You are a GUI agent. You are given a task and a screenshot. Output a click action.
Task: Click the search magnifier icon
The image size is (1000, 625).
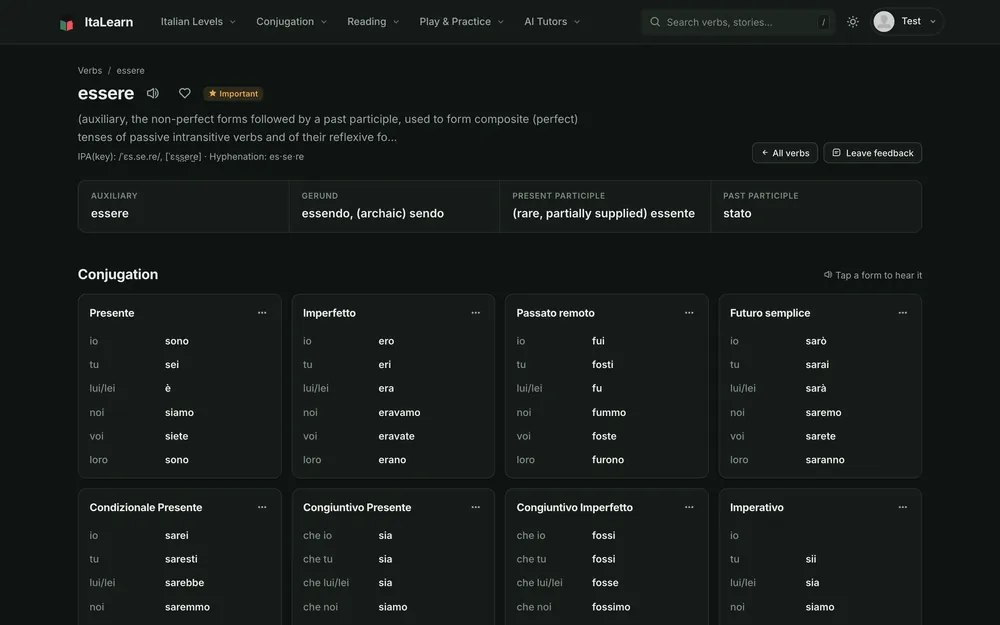pos(655,22)
